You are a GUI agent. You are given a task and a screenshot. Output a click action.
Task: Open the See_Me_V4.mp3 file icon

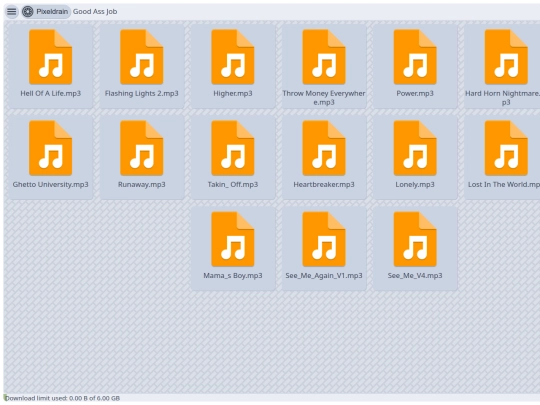tap(415, 239)
